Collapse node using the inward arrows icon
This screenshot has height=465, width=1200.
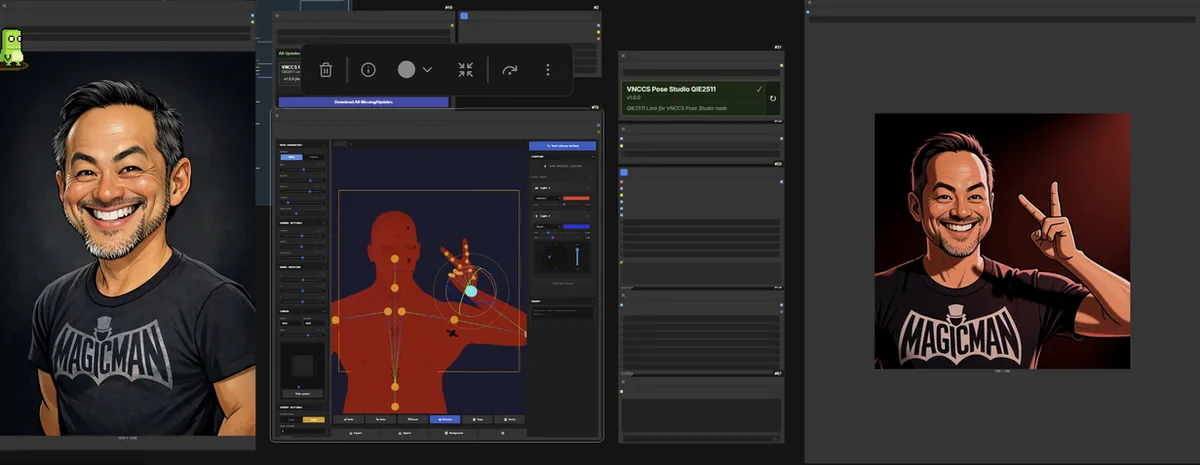click(x=465, y=69)
